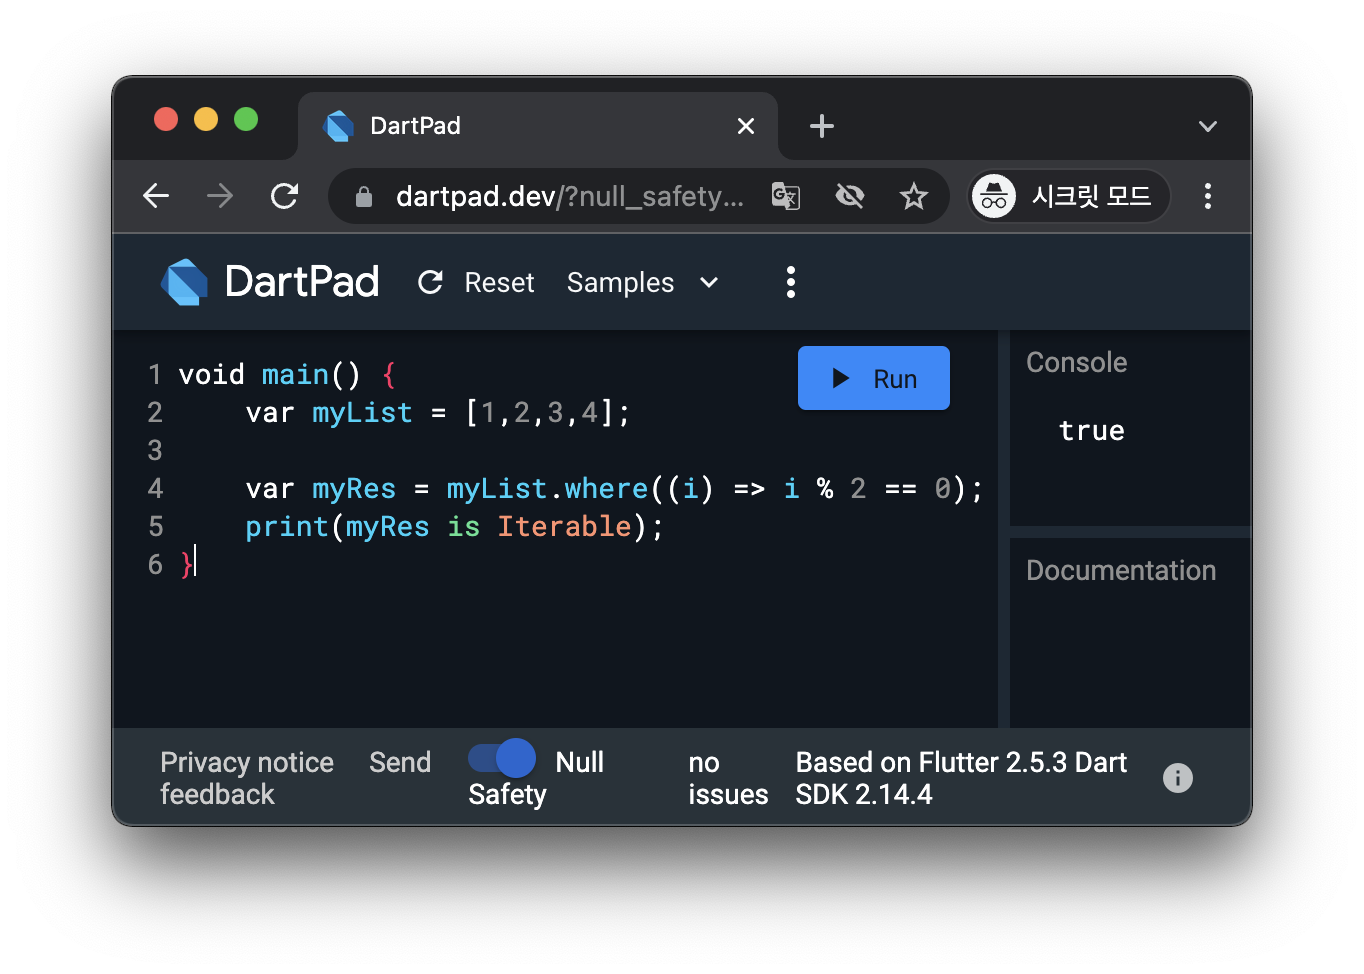Click the Reset refresh arrow icon
The width and height of the screenshot is (1364, 974).
click(x=430, y=283)
